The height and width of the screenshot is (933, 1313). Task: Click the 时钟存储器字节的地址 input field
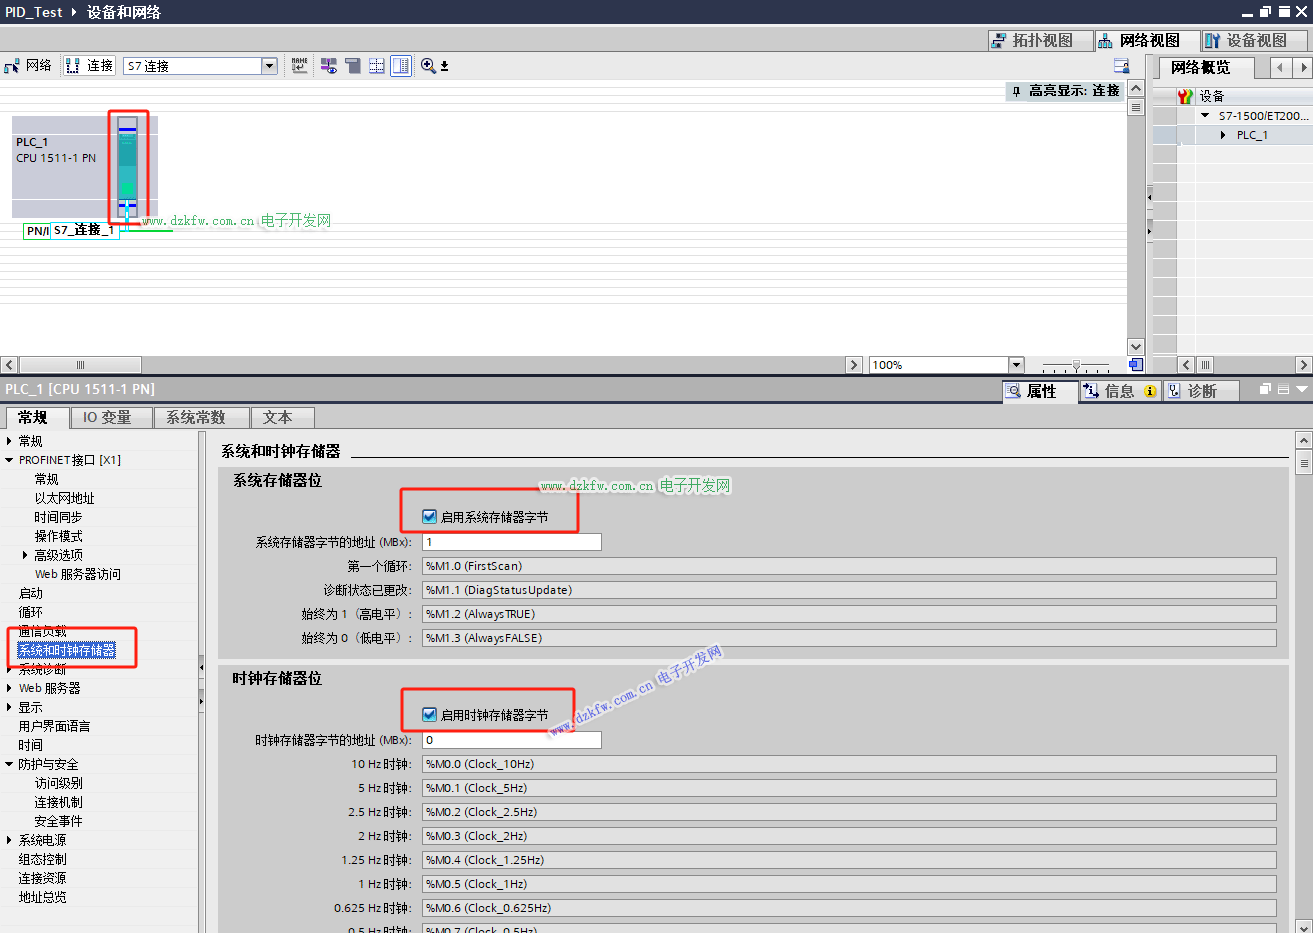(x=511, y=740)
